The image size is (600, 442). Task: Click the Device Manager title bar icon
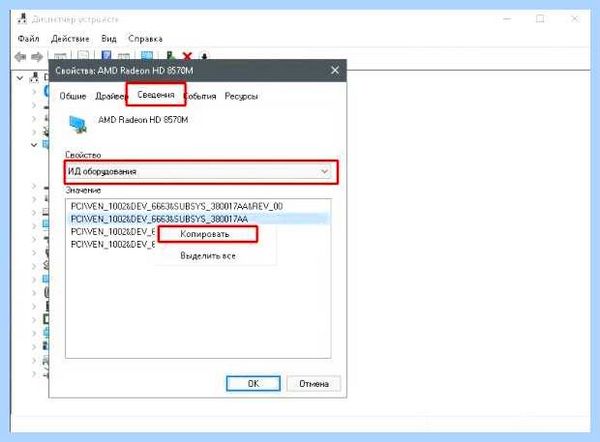click(22, 18)
